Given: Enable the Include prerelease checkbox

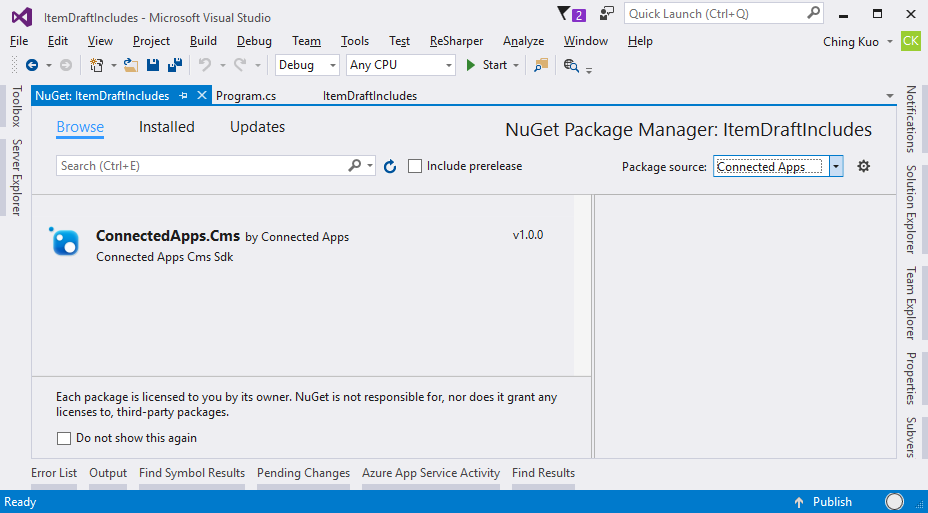Looking at the screenshot, I should [x=415, y=167].
